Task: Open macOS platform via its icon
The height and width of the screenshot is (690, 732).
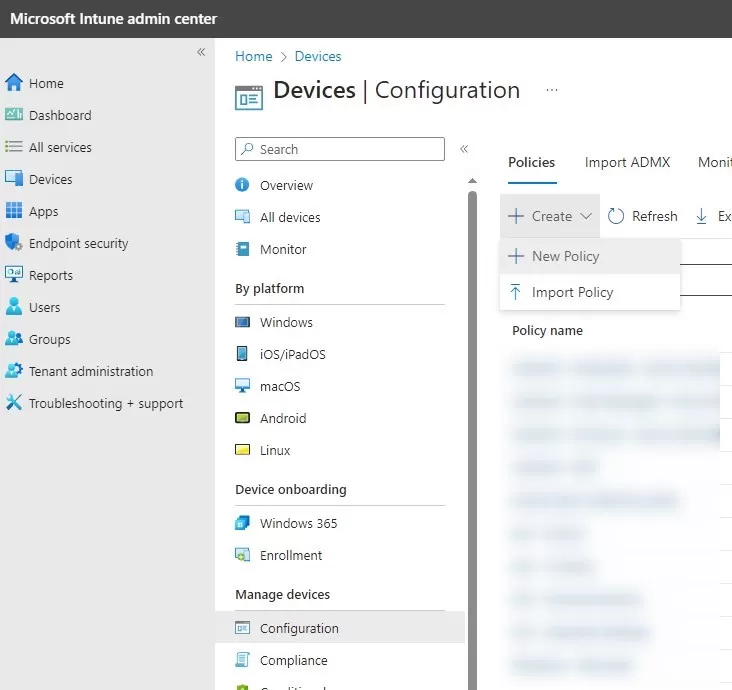Action: (x=242, y=386)
